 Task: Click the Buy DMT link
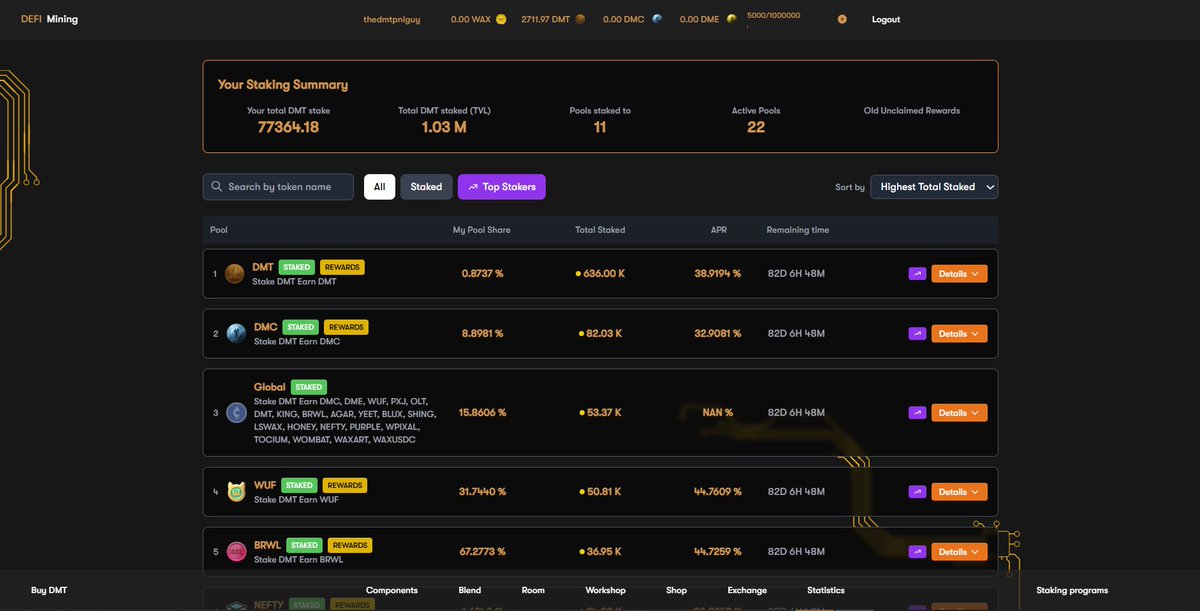pos(48,590)
